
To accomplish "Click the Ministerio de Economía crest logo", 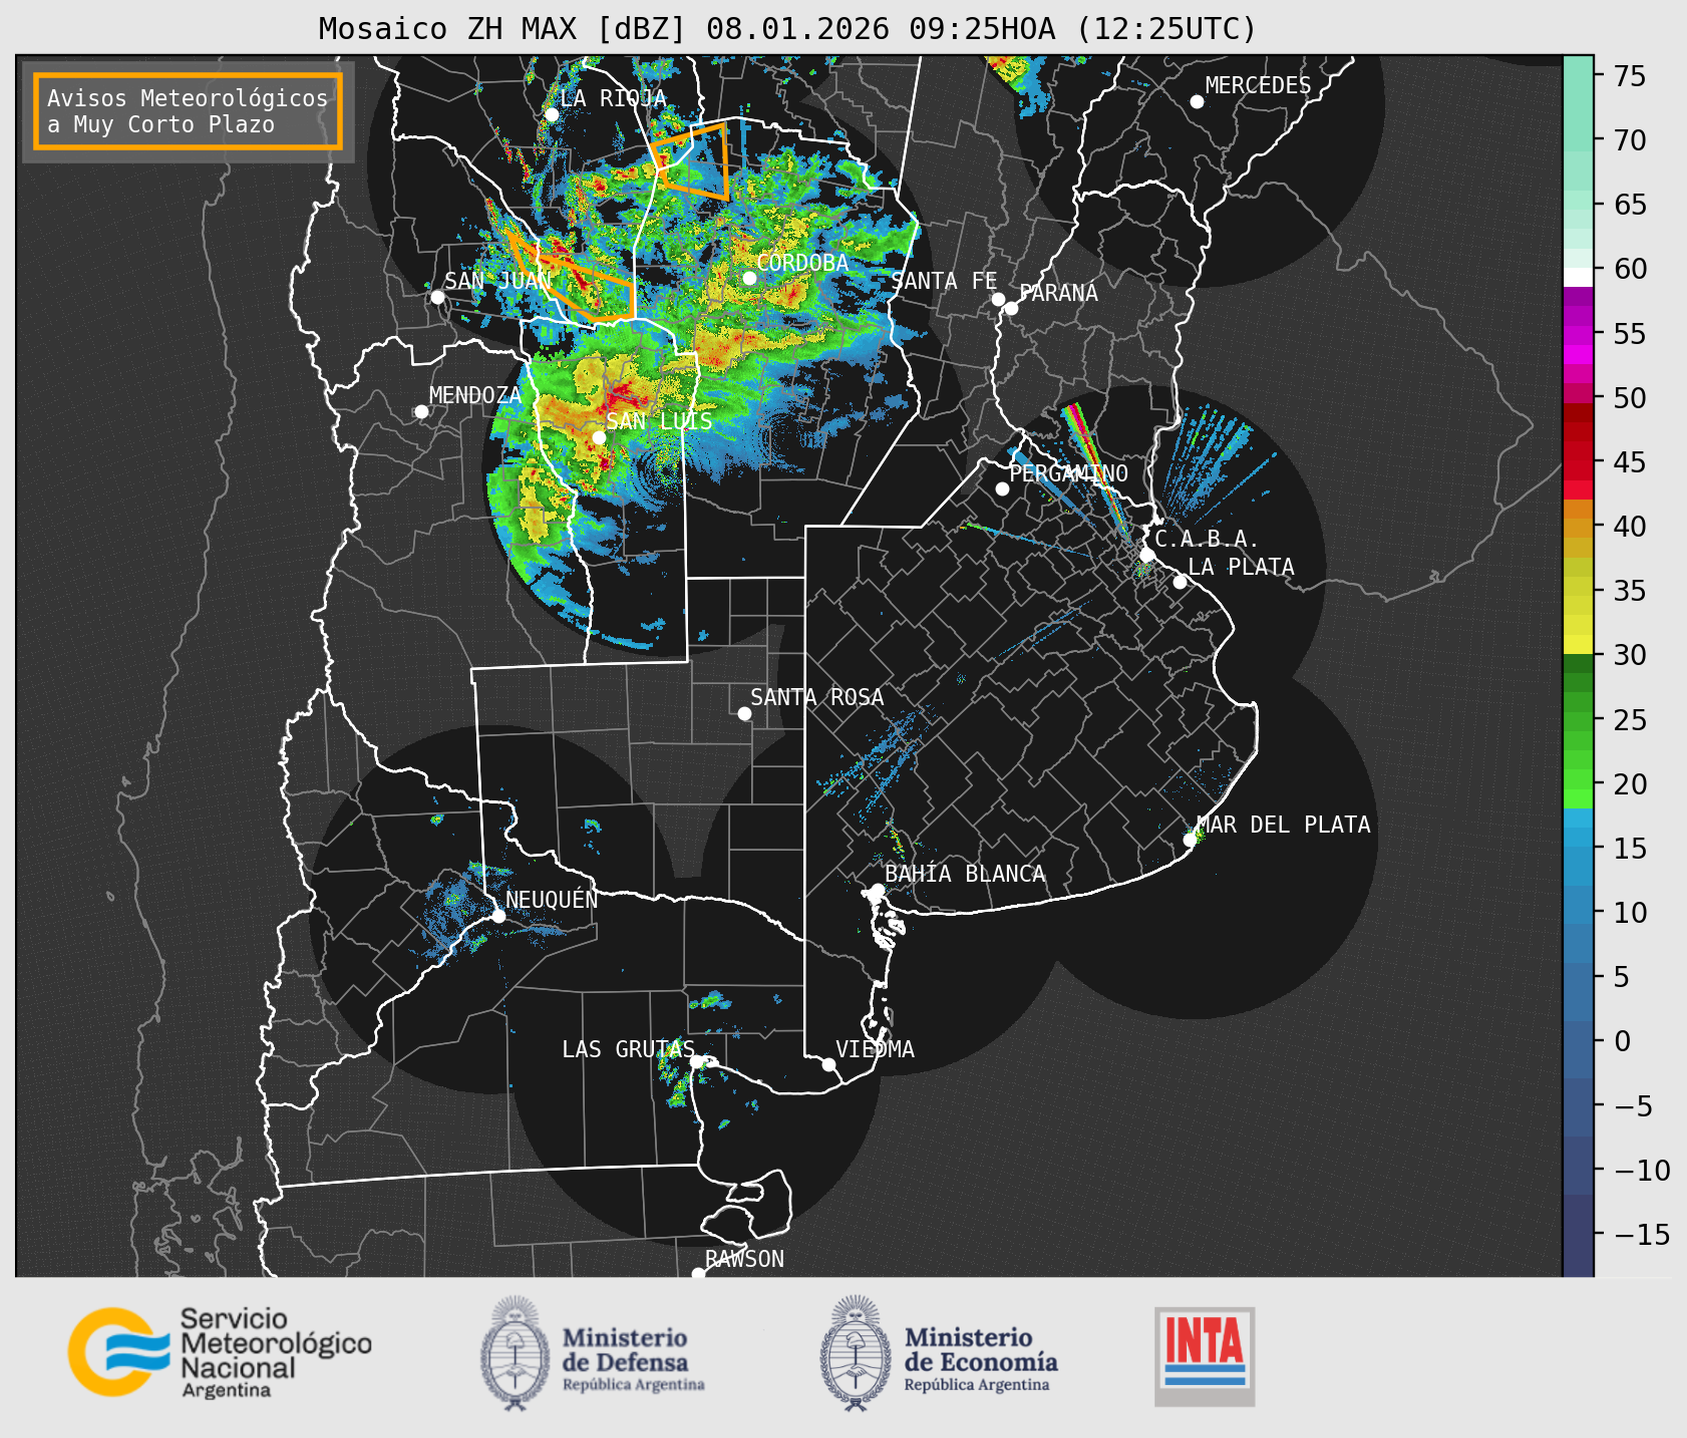I will pos(855,1353).
